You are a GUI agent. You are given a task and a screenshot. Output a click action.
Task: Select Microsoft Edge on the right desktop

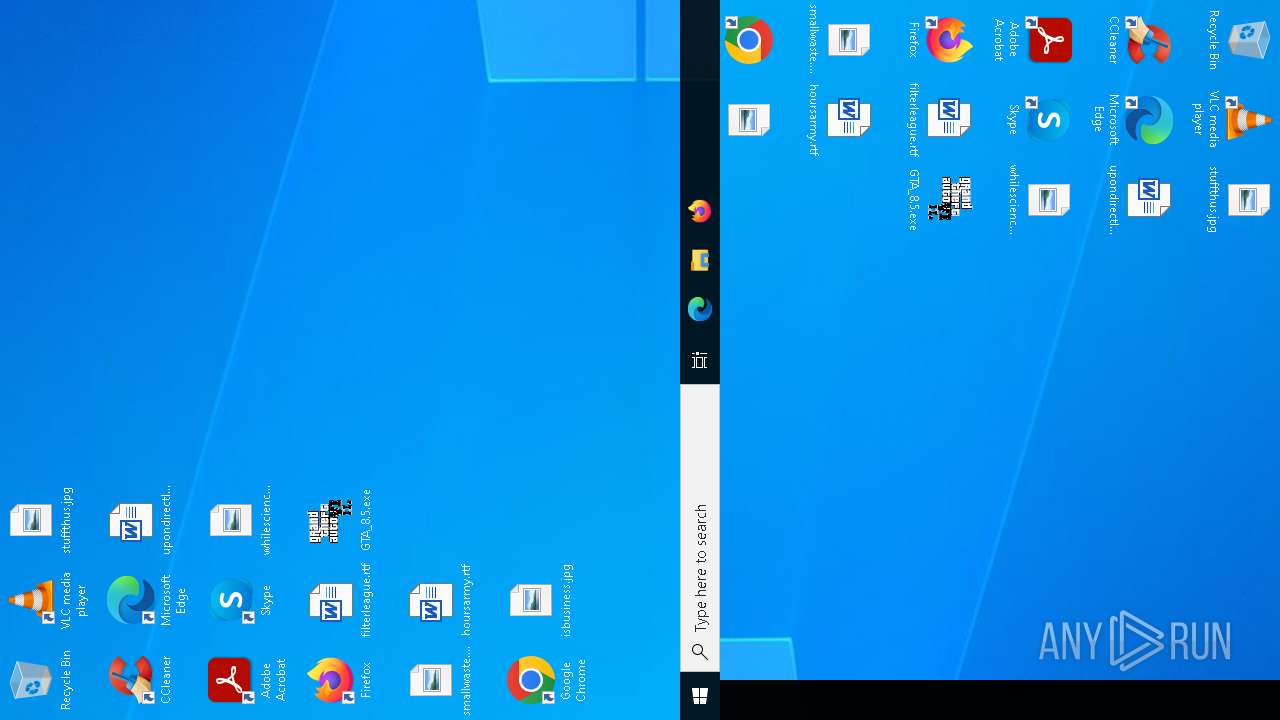click(1133, 120)
